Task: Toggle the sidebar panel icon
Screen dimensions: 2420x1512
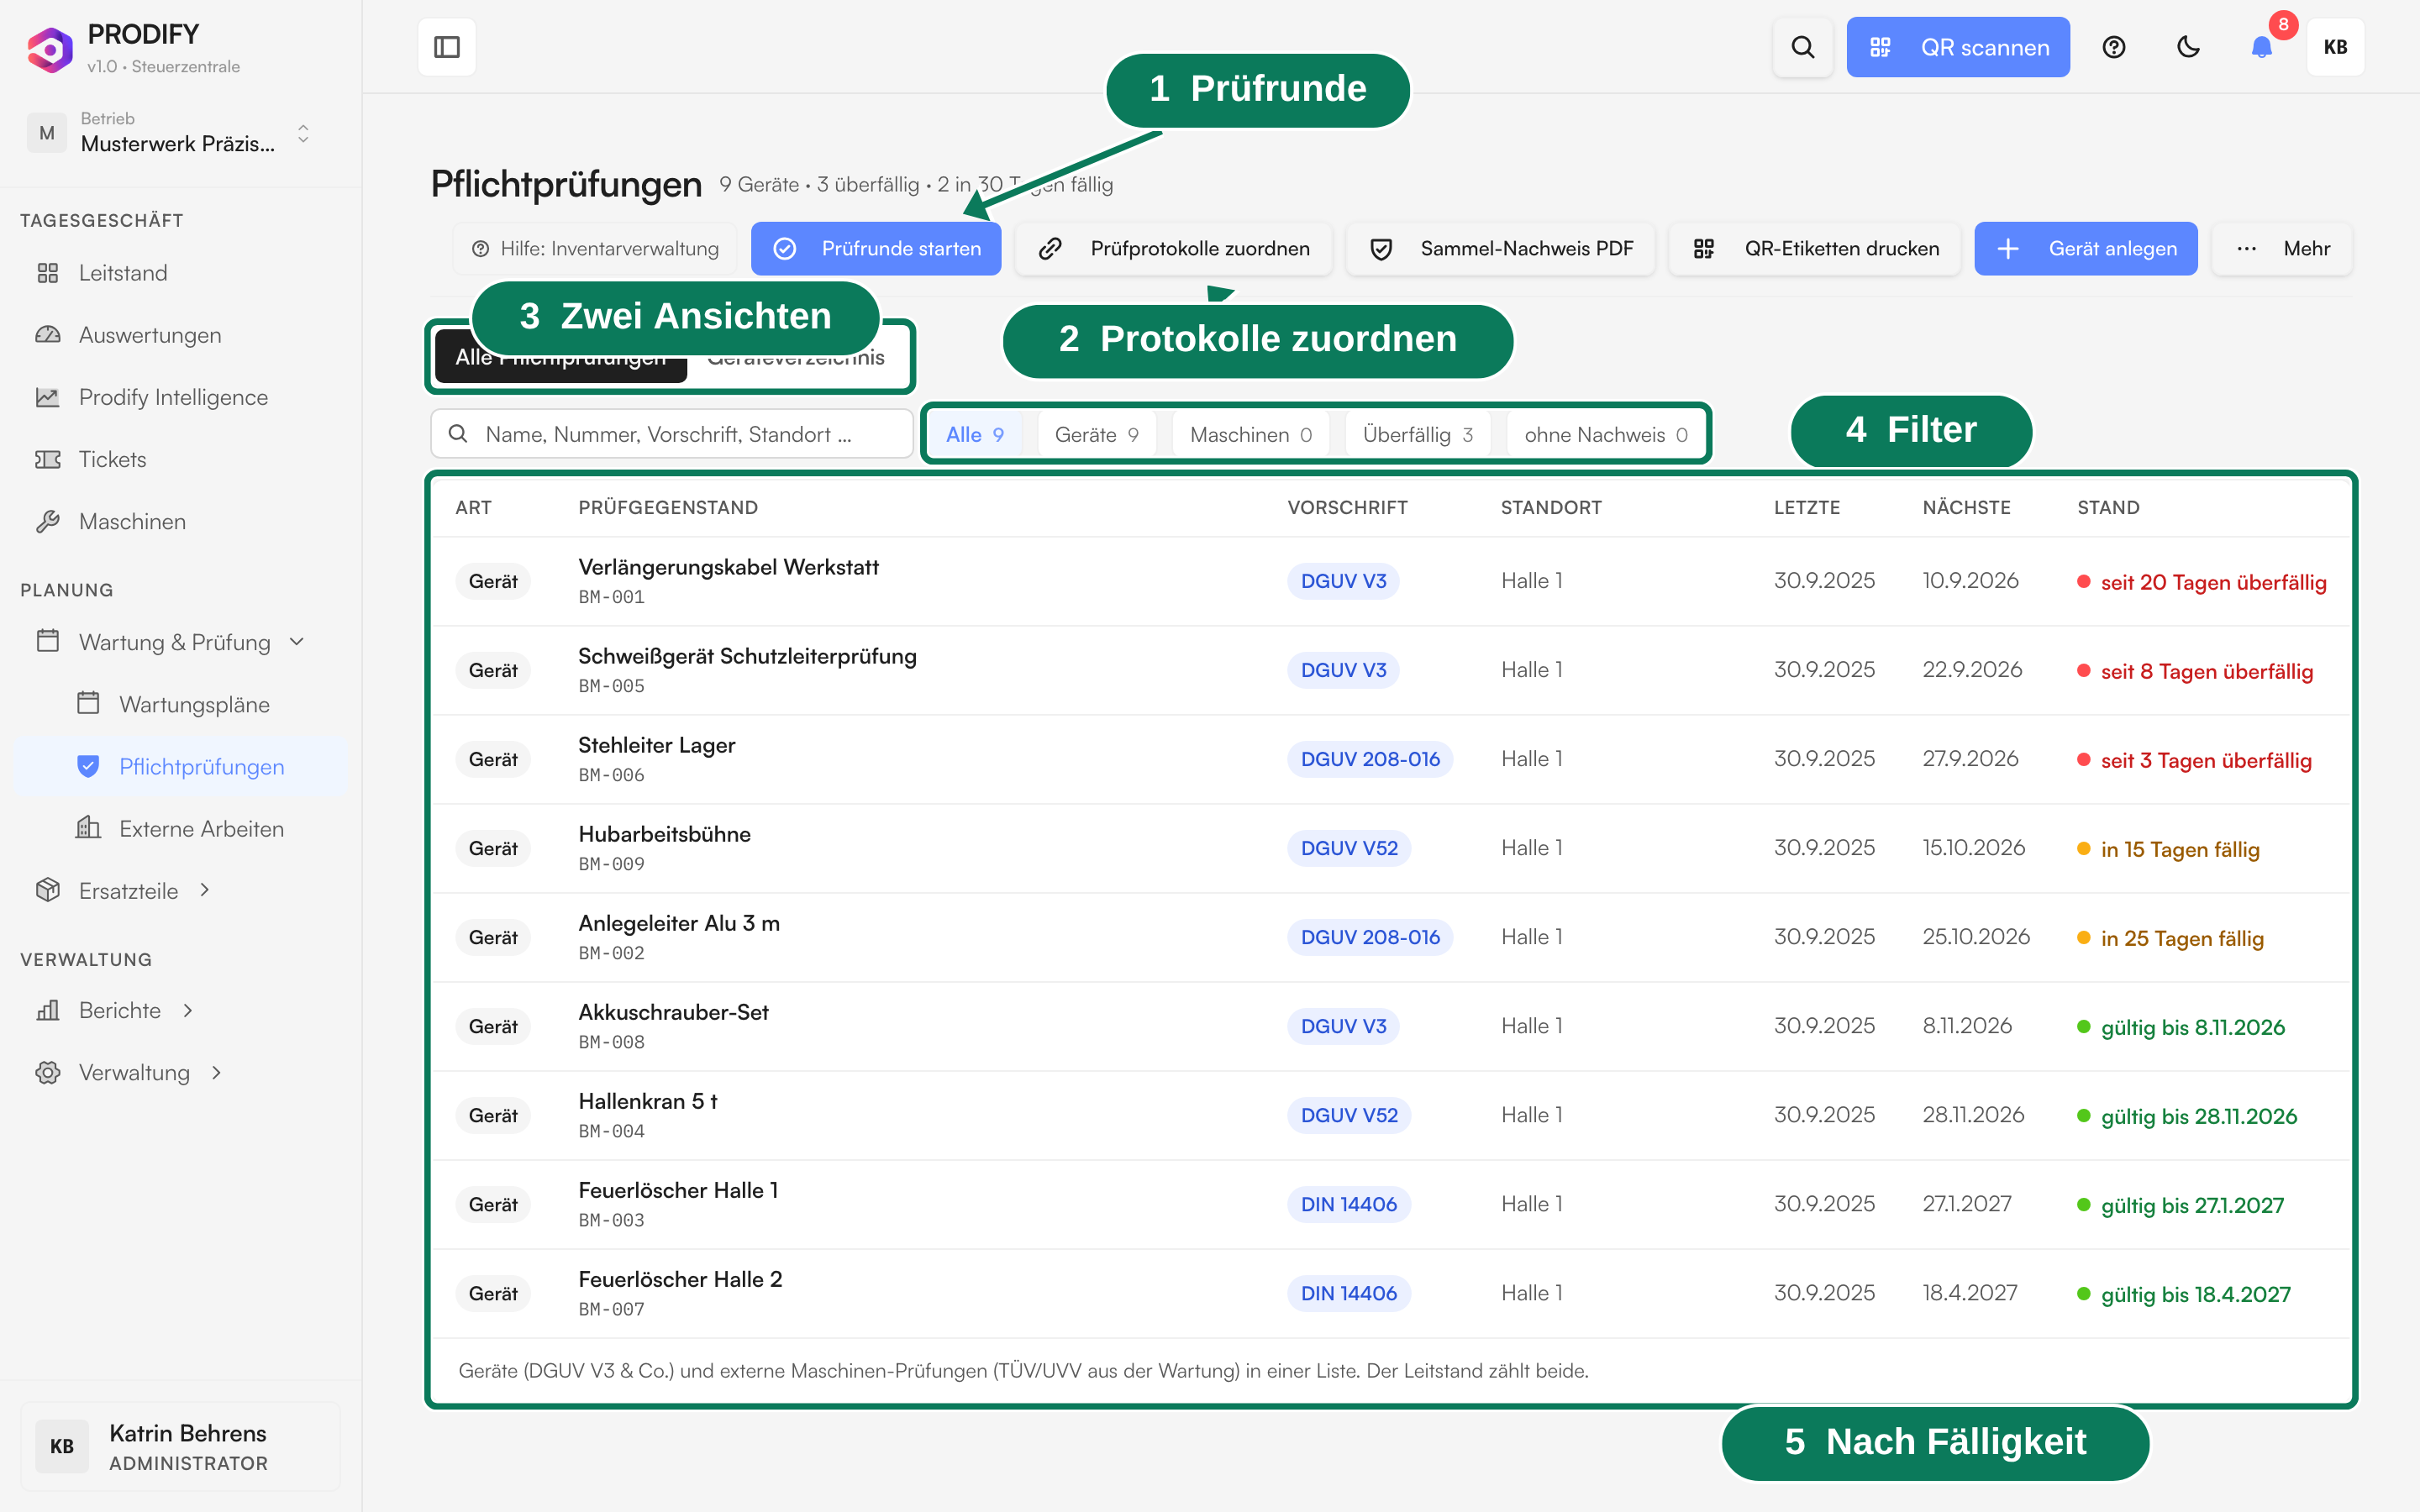Action: pyautogui.click(x=446, y=47)
